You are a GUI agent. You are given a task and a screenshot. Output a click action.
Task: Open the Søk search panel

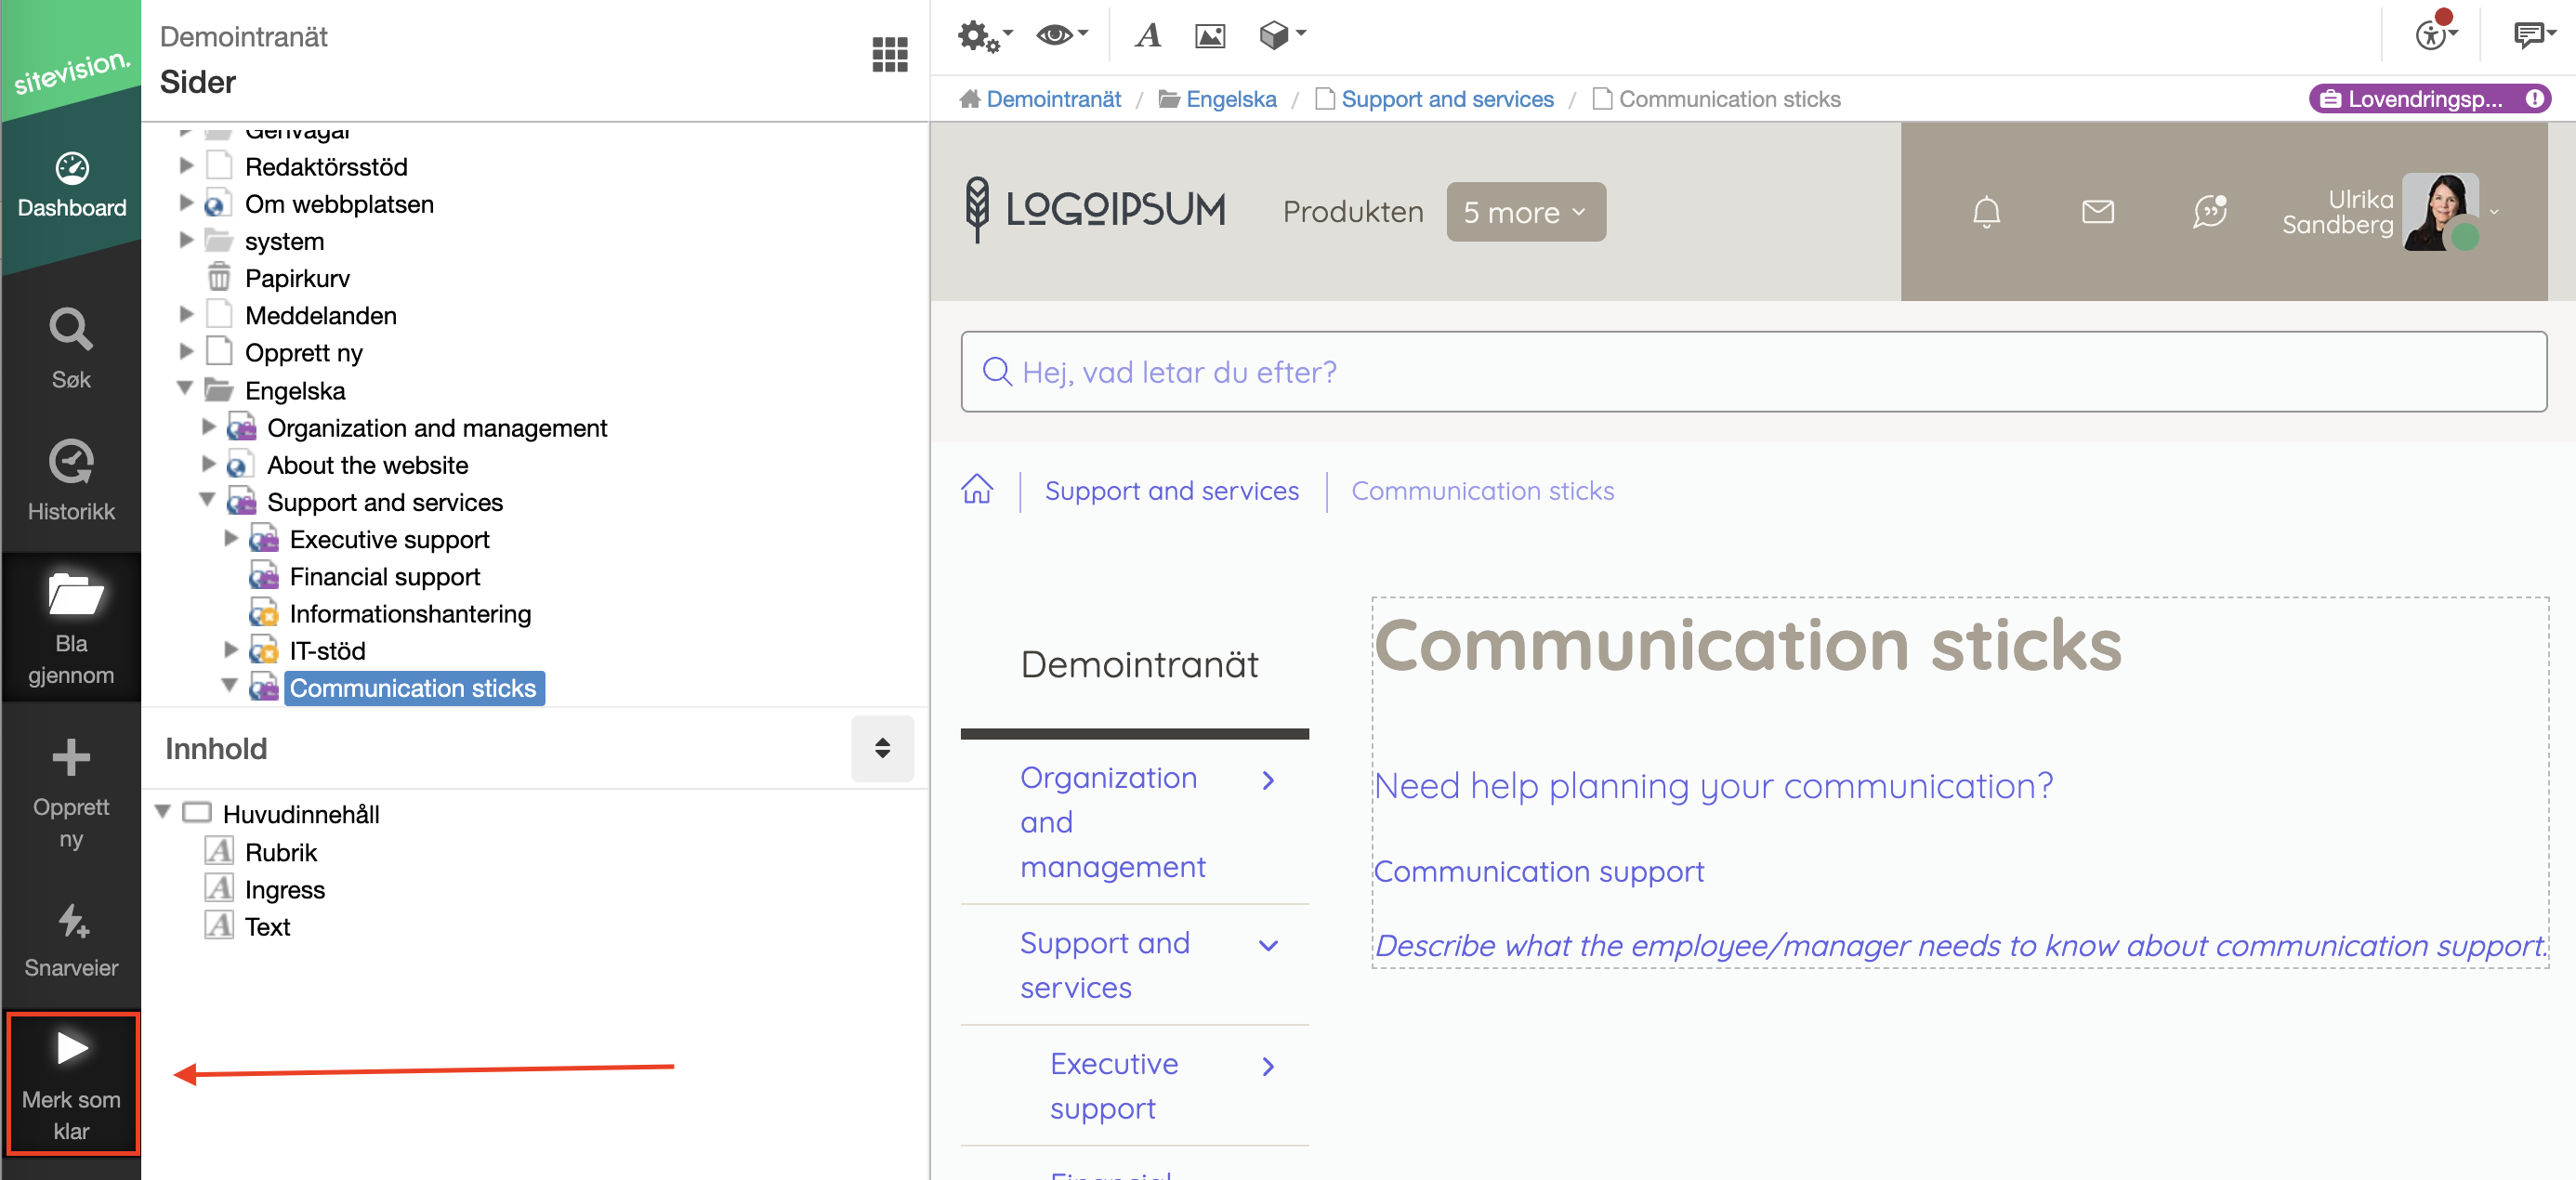click(x=71, y=349)
